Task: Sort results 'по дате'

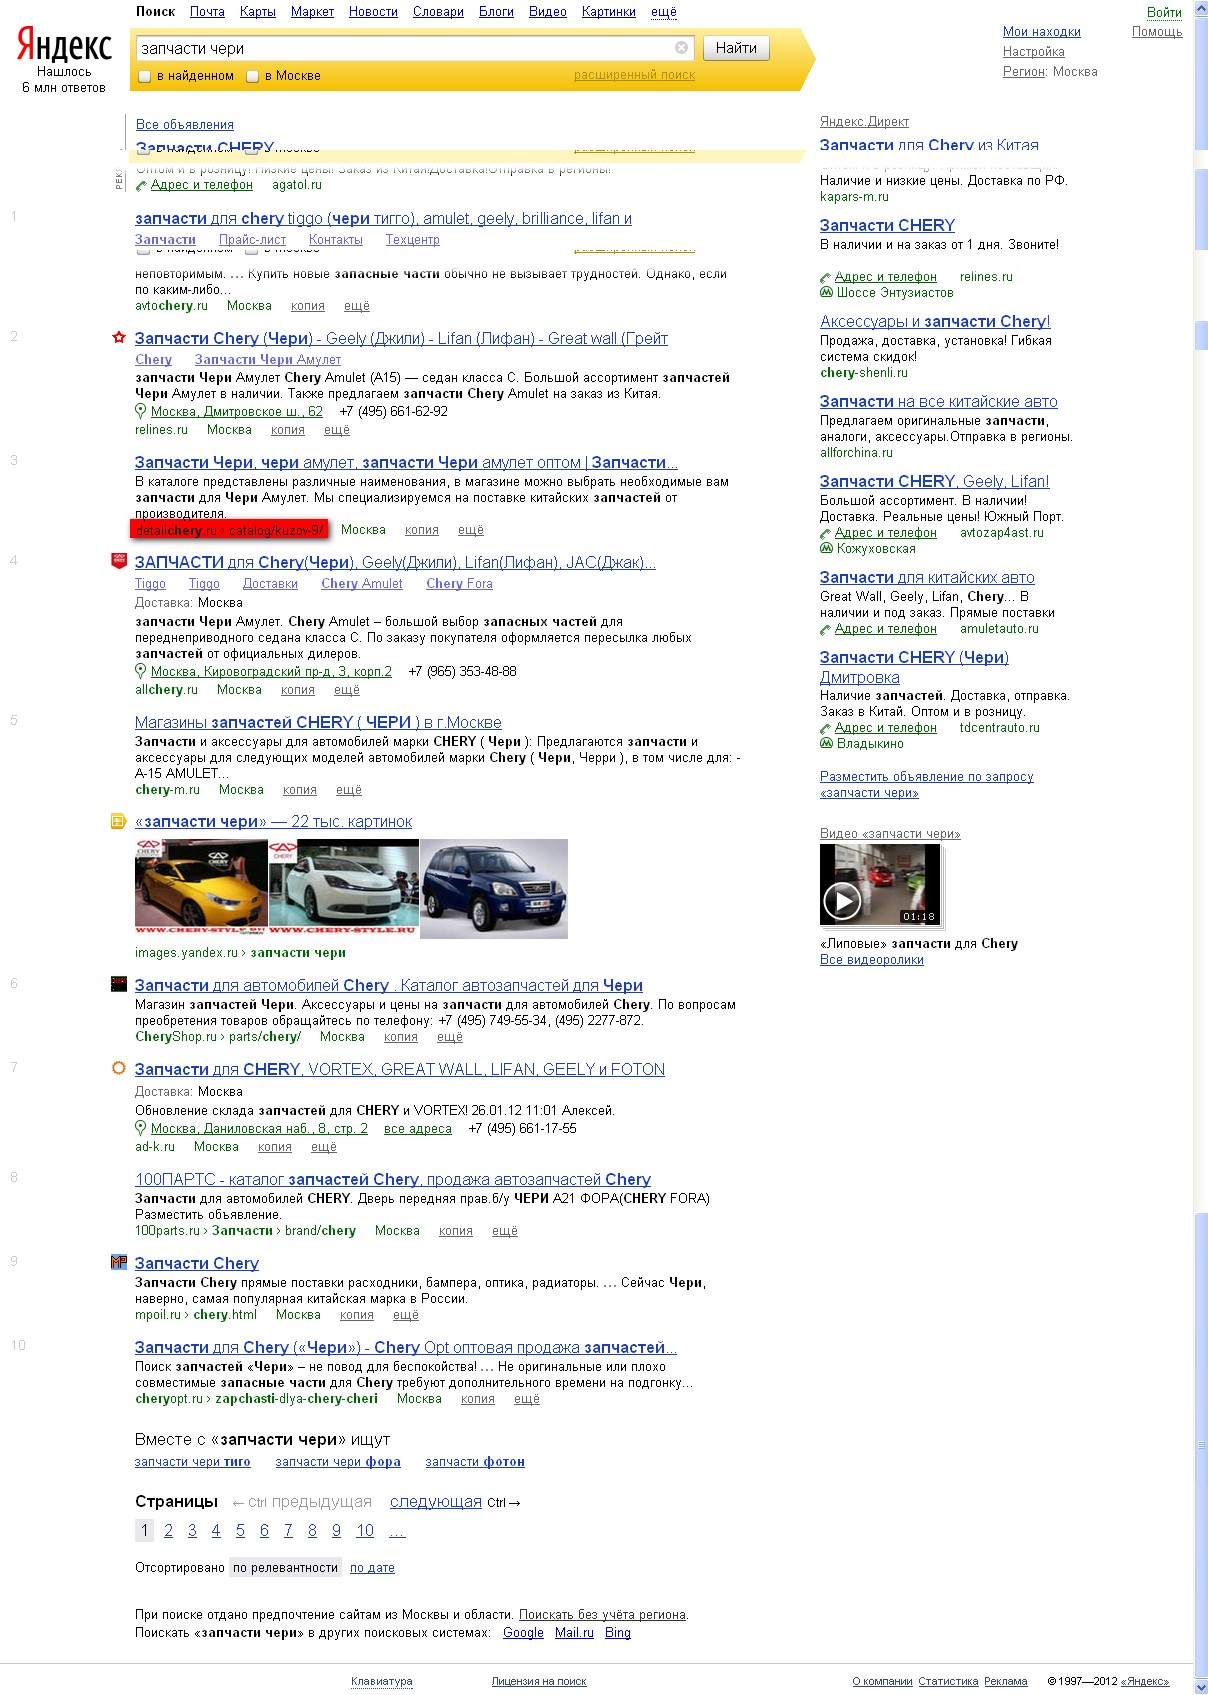Action: coord(372,1568)
